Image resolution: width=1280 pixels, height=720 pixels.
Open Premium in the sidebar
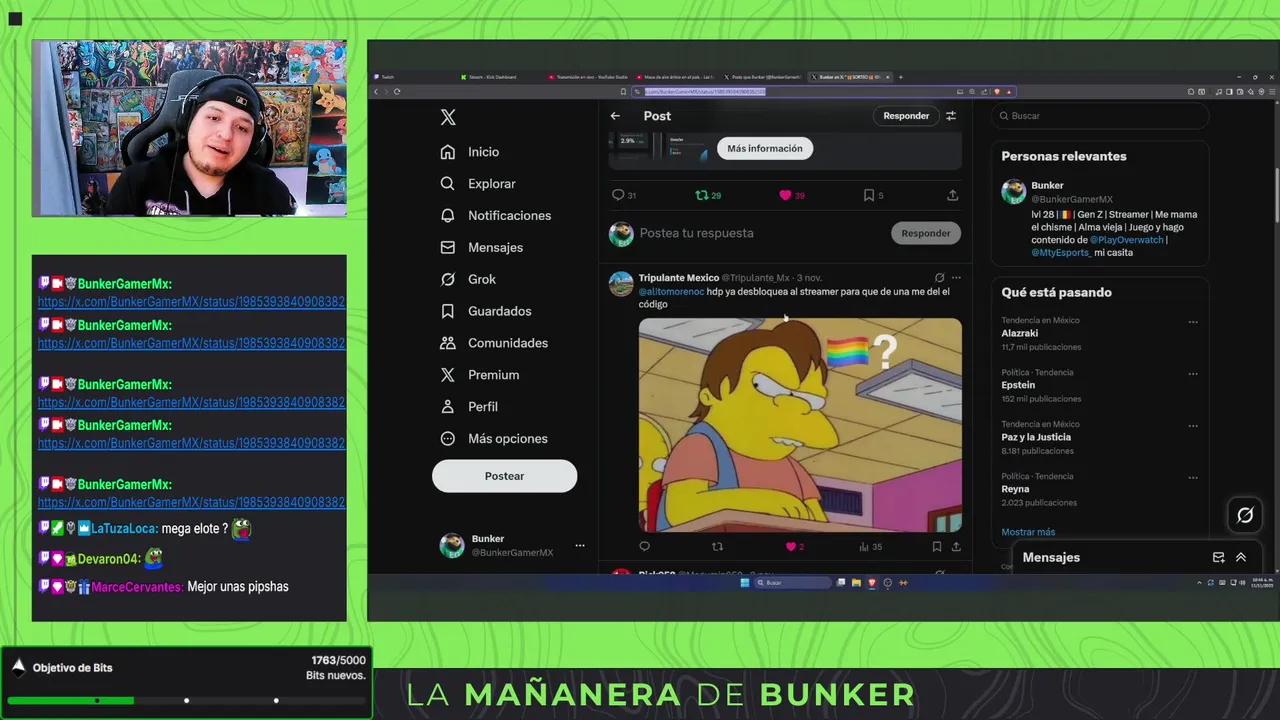[480, 375]
